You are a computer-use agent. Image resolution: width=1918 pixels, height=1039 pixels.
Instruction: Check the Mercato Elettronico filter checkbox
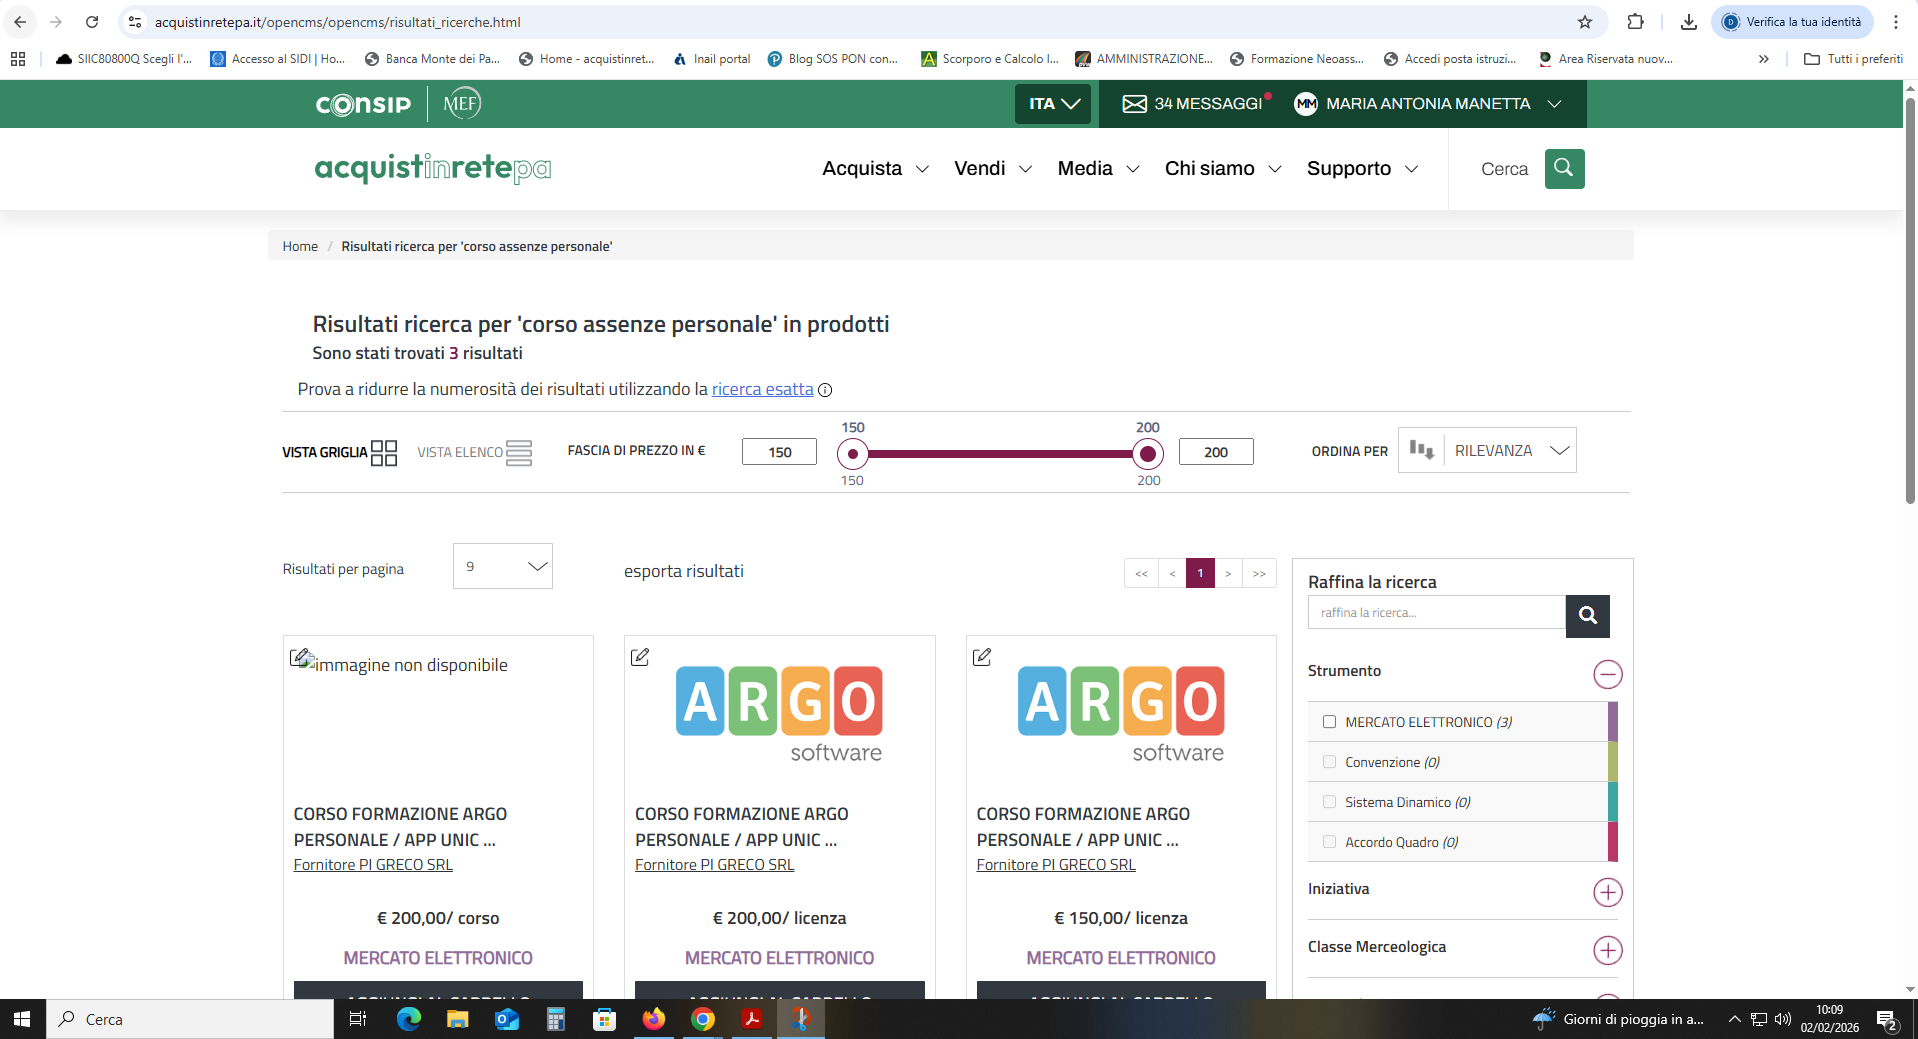1329,722
